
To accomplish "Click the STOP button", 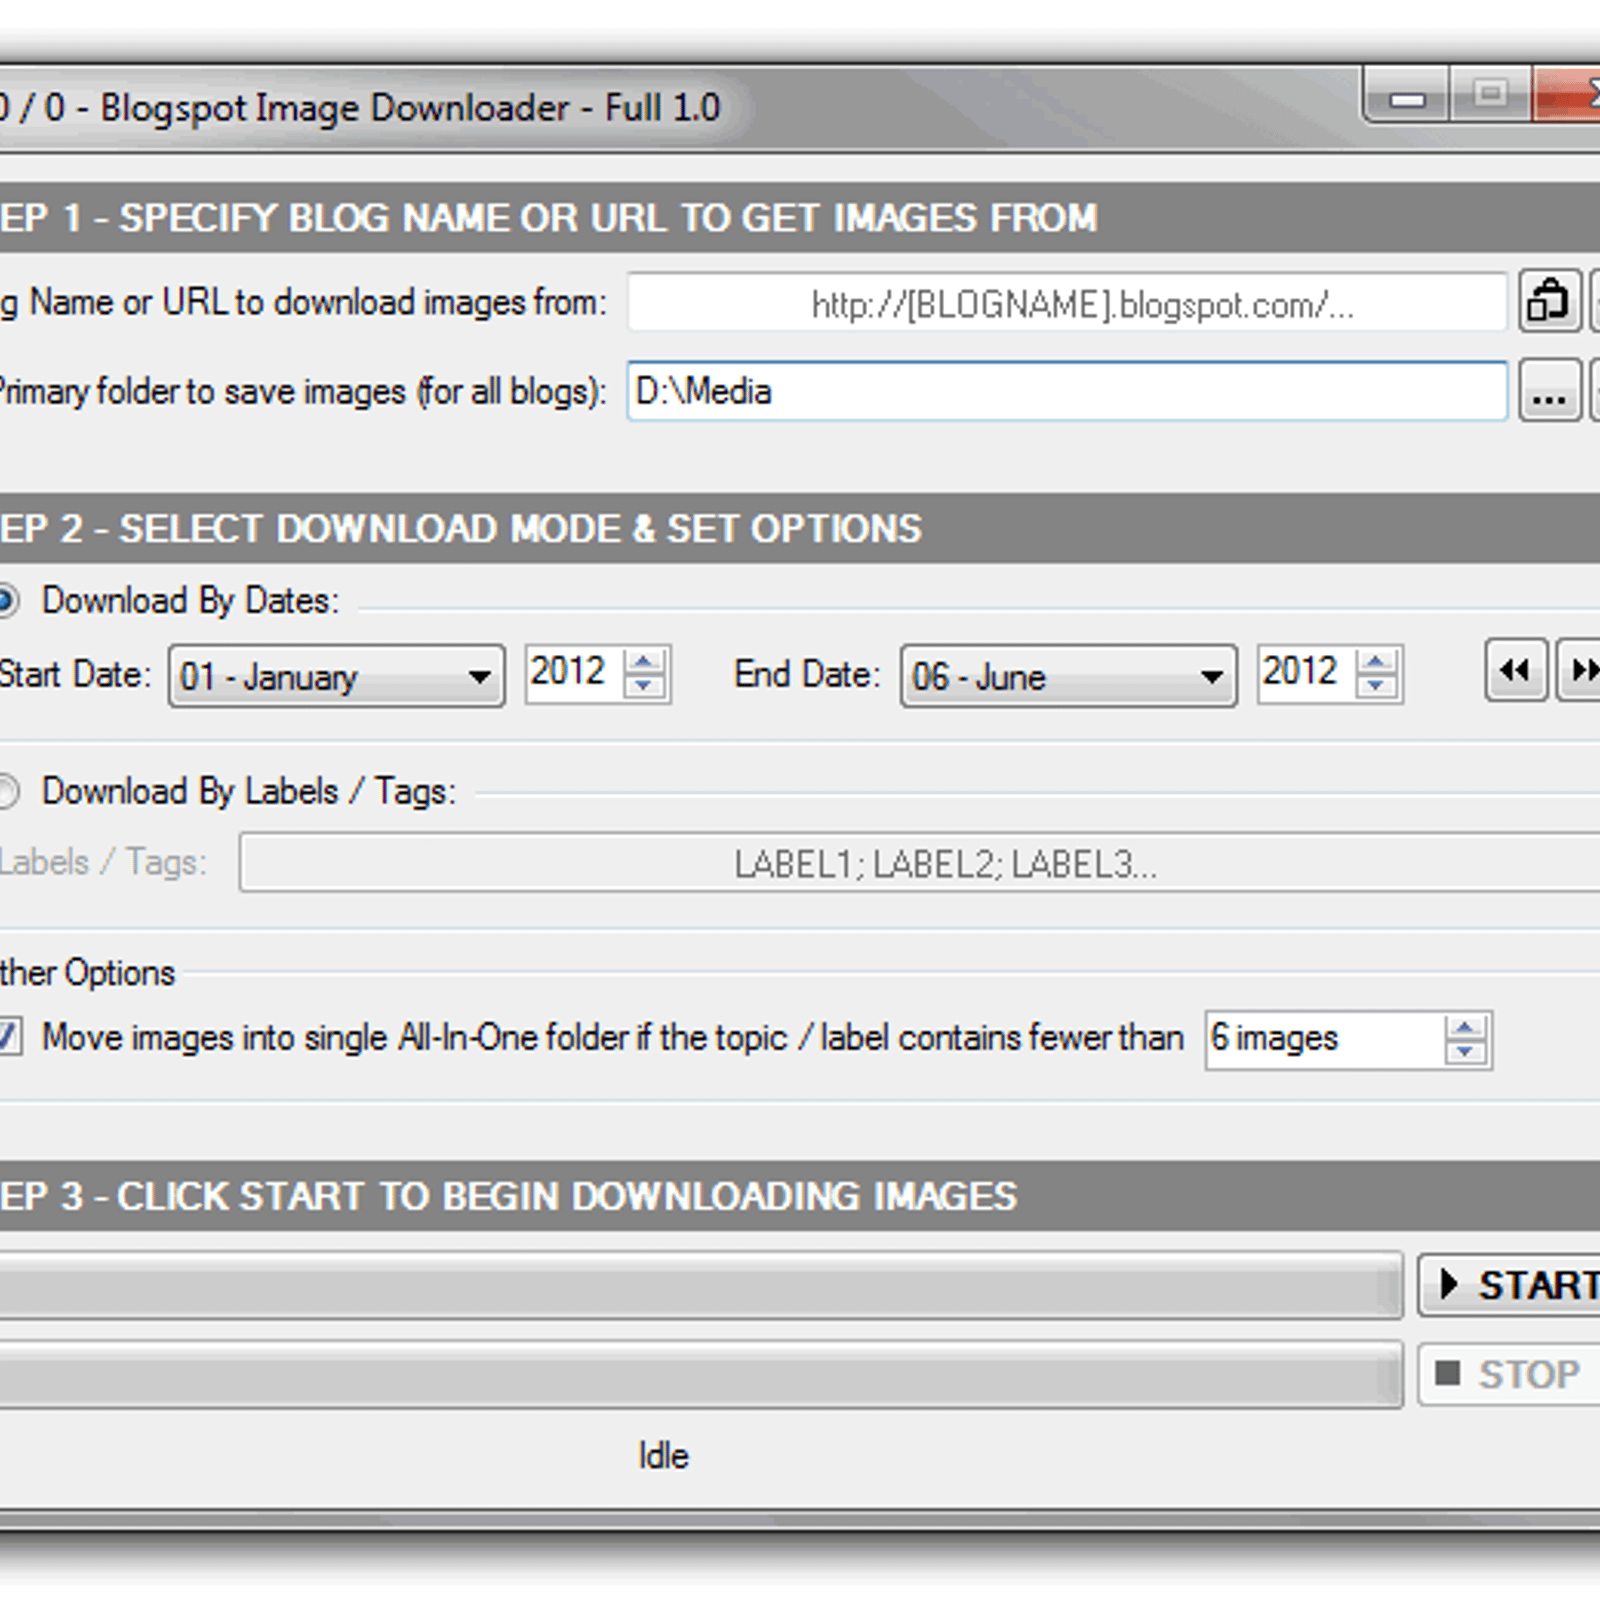I will pos(1510,1374).
